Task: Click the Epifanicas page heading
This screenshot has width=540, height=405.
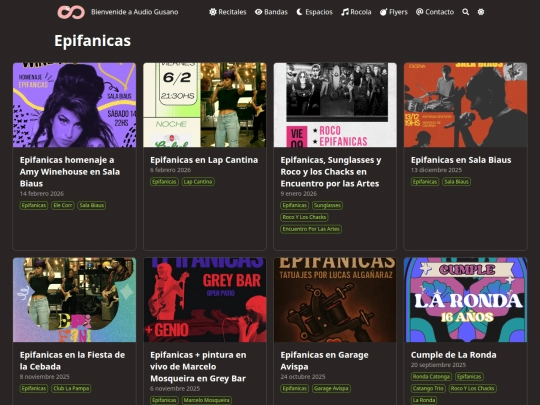Action: 92,40
